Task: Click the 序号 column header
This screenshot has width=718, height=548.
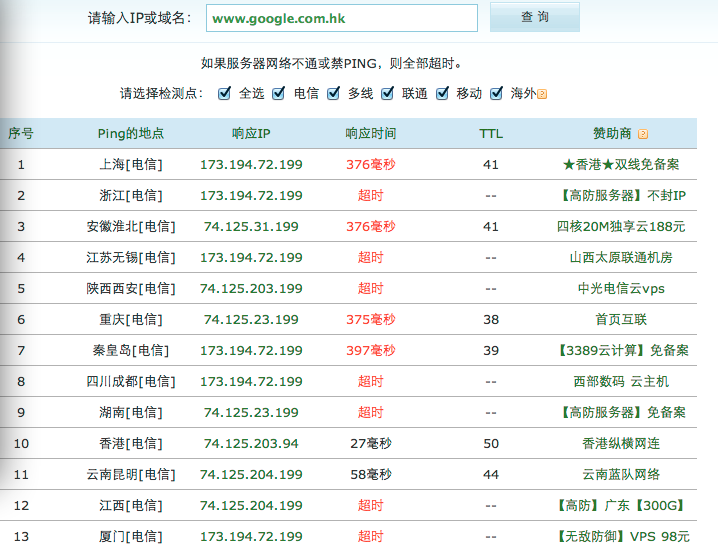Action: (21, 134)
